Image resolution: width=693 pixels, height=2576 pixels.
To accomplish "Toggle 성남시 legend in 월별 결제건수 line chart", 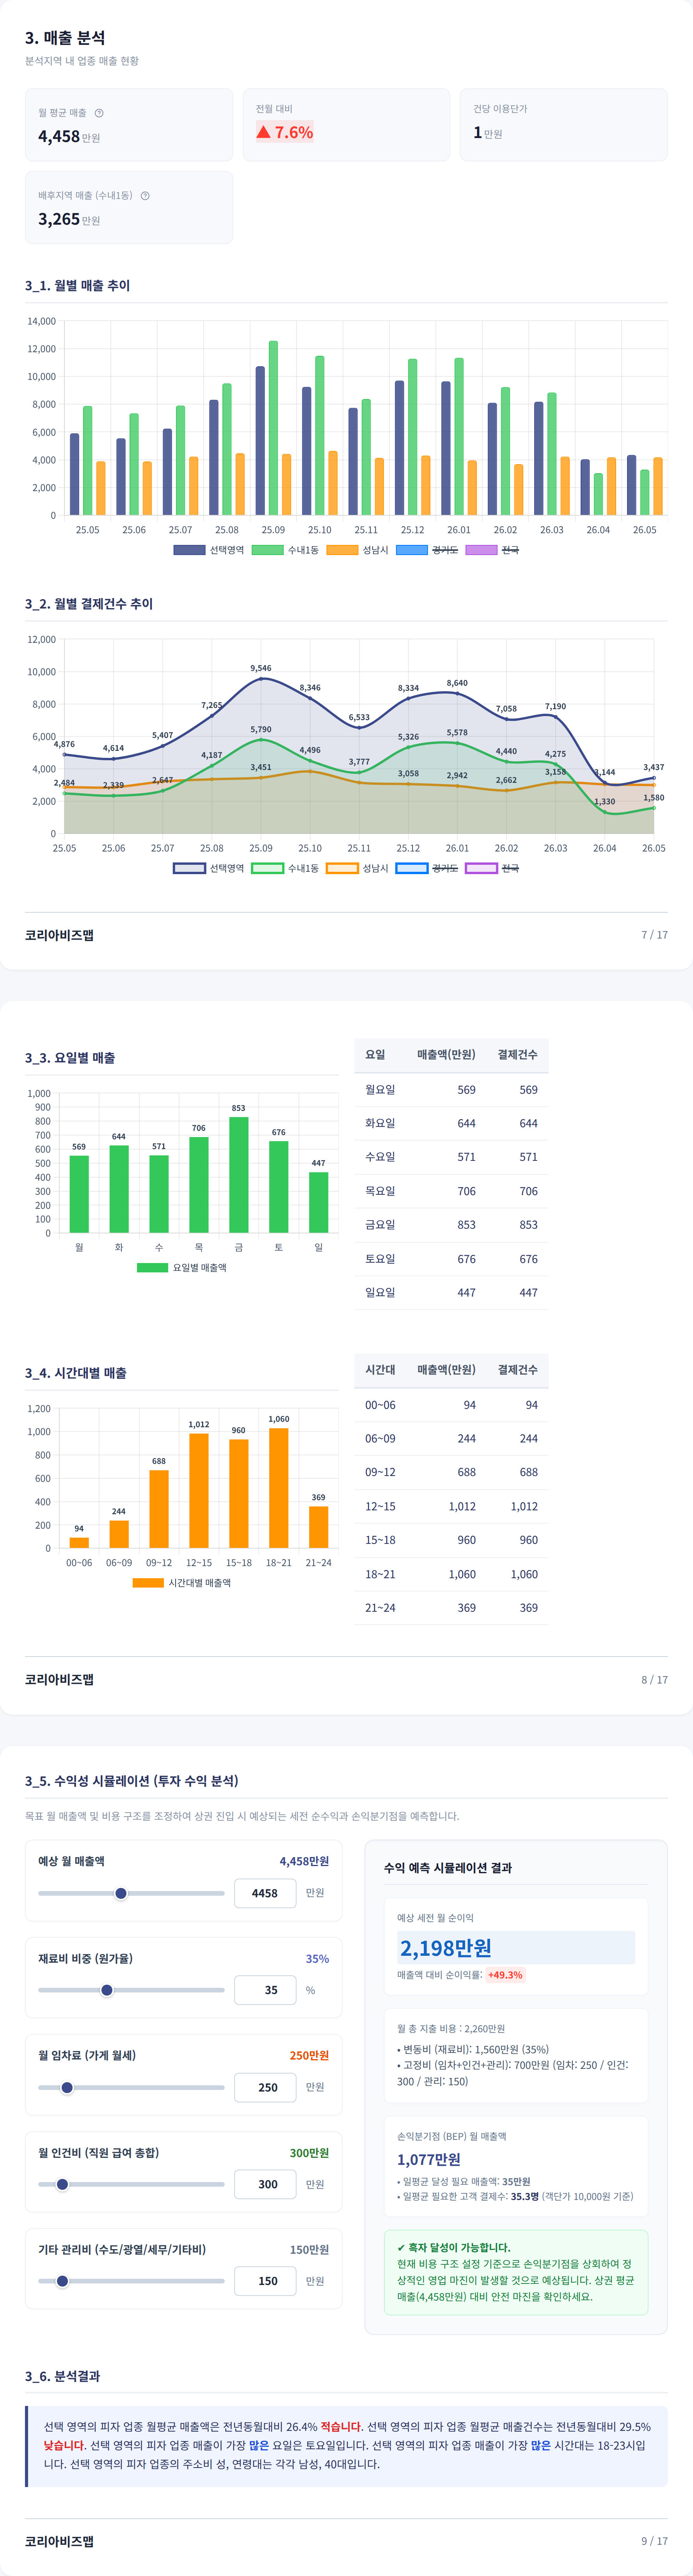I will coord(358,868).
